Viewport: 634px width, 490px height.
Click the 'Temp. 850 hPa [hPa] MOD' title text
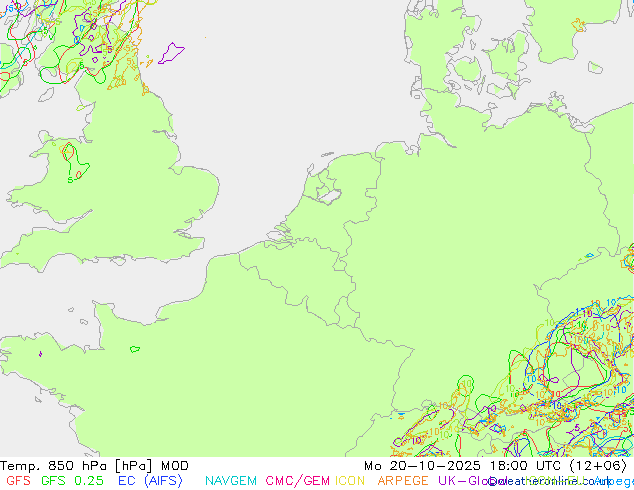click(94, 466)
